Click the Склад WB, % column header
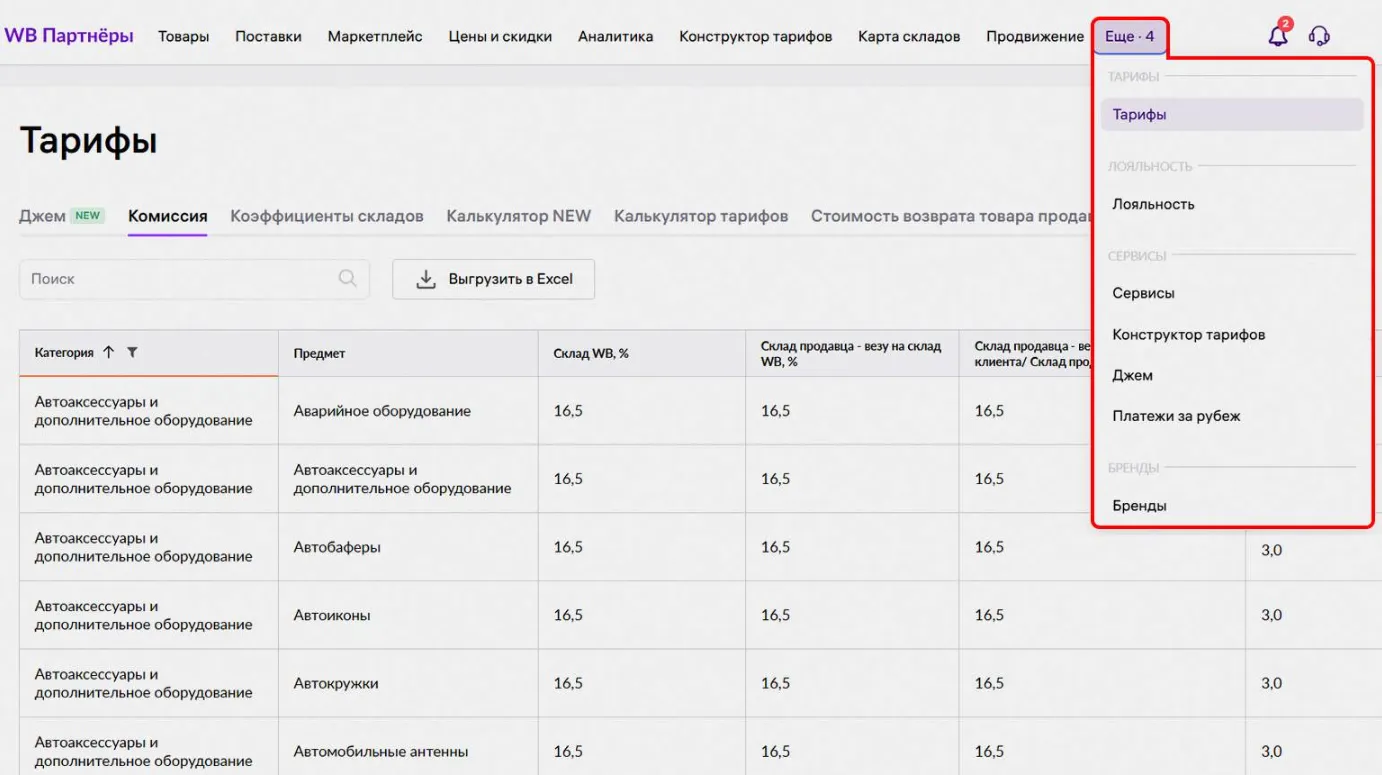The height and width of the screenshot is (775, 1382). [591, 353]
